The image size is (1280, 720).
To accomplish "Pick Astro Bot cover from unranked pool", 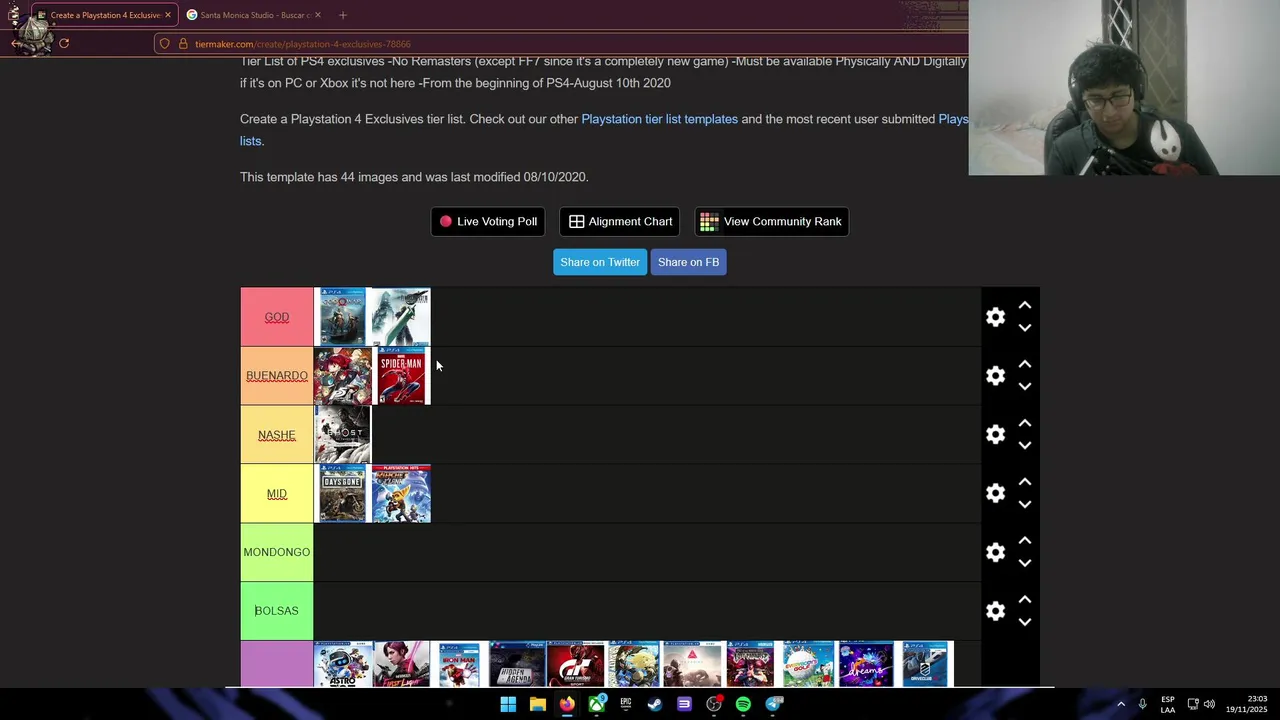I will point(343,664).
